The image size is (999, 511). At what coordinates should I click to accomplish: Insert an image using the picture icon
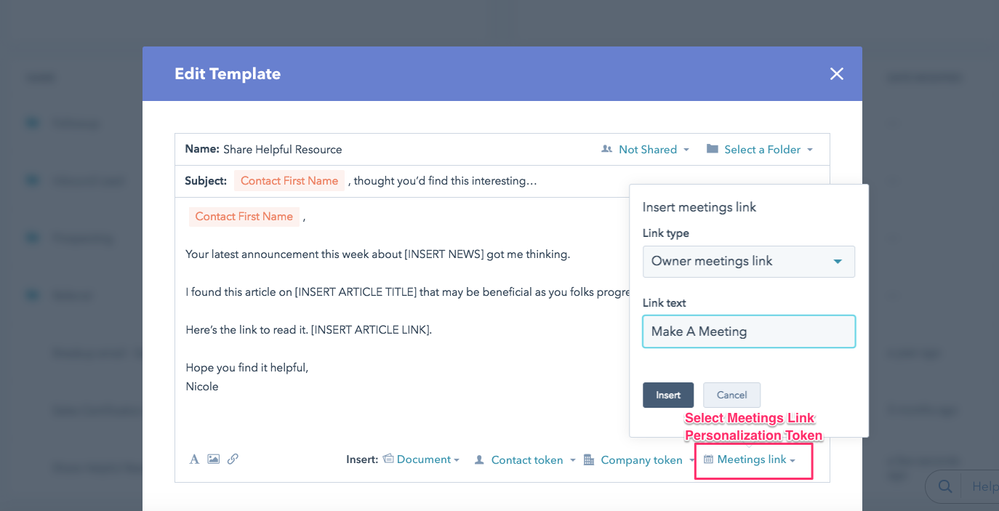tap(213, 459)
